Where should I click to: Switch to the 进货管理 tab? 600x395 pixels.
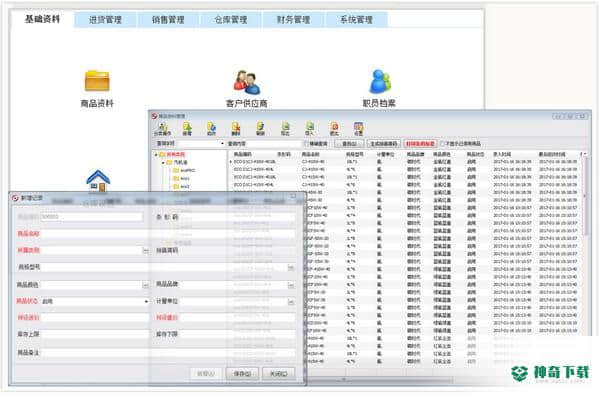pyautogui.click(x=105, y=20)
